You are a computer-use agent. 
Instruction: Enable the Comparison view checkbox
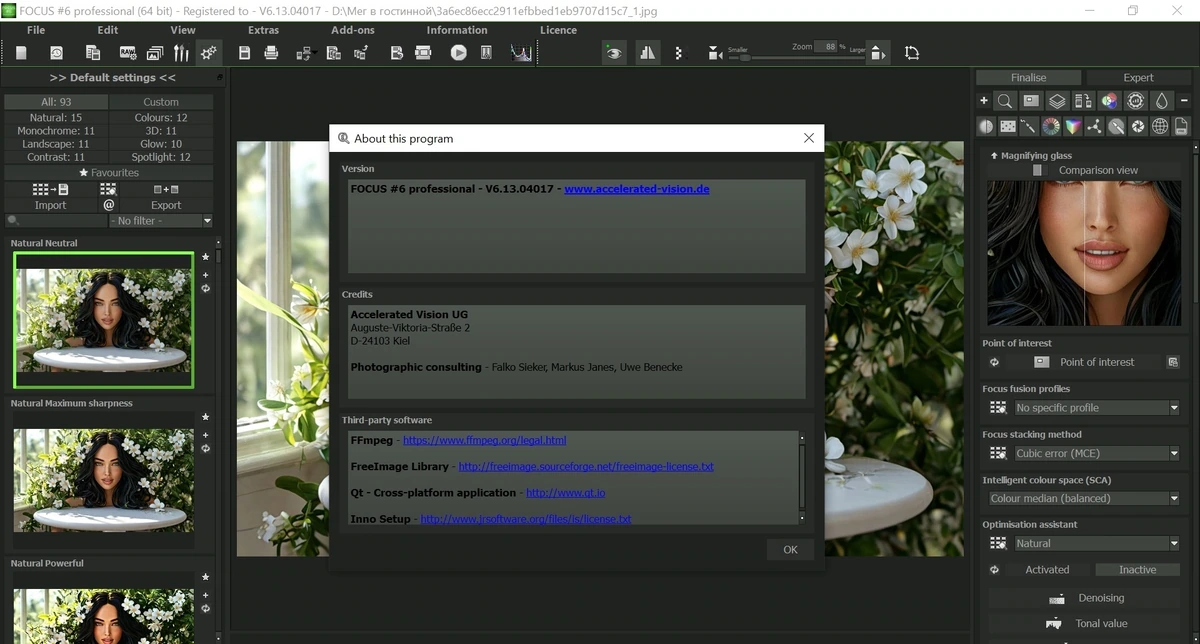click(x=1038, y=170)
